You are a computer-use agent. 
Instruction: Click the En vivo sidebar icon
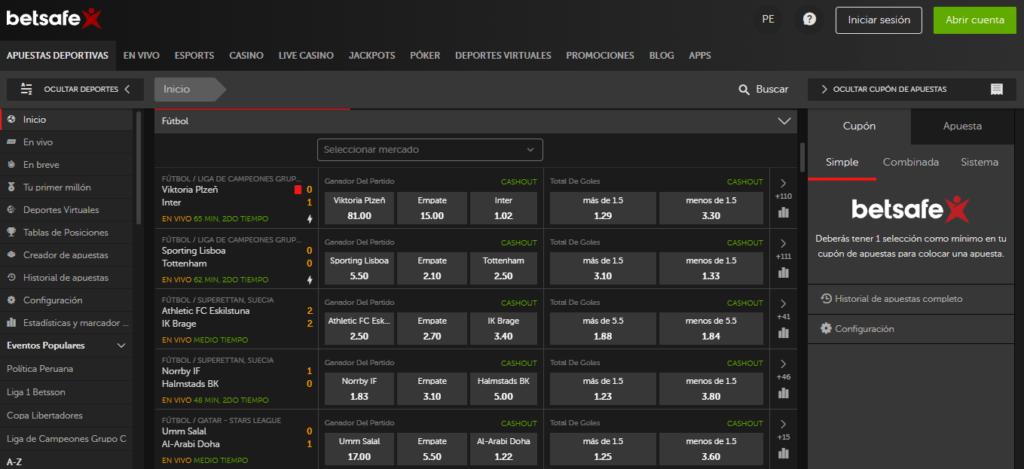coord(11,142)
